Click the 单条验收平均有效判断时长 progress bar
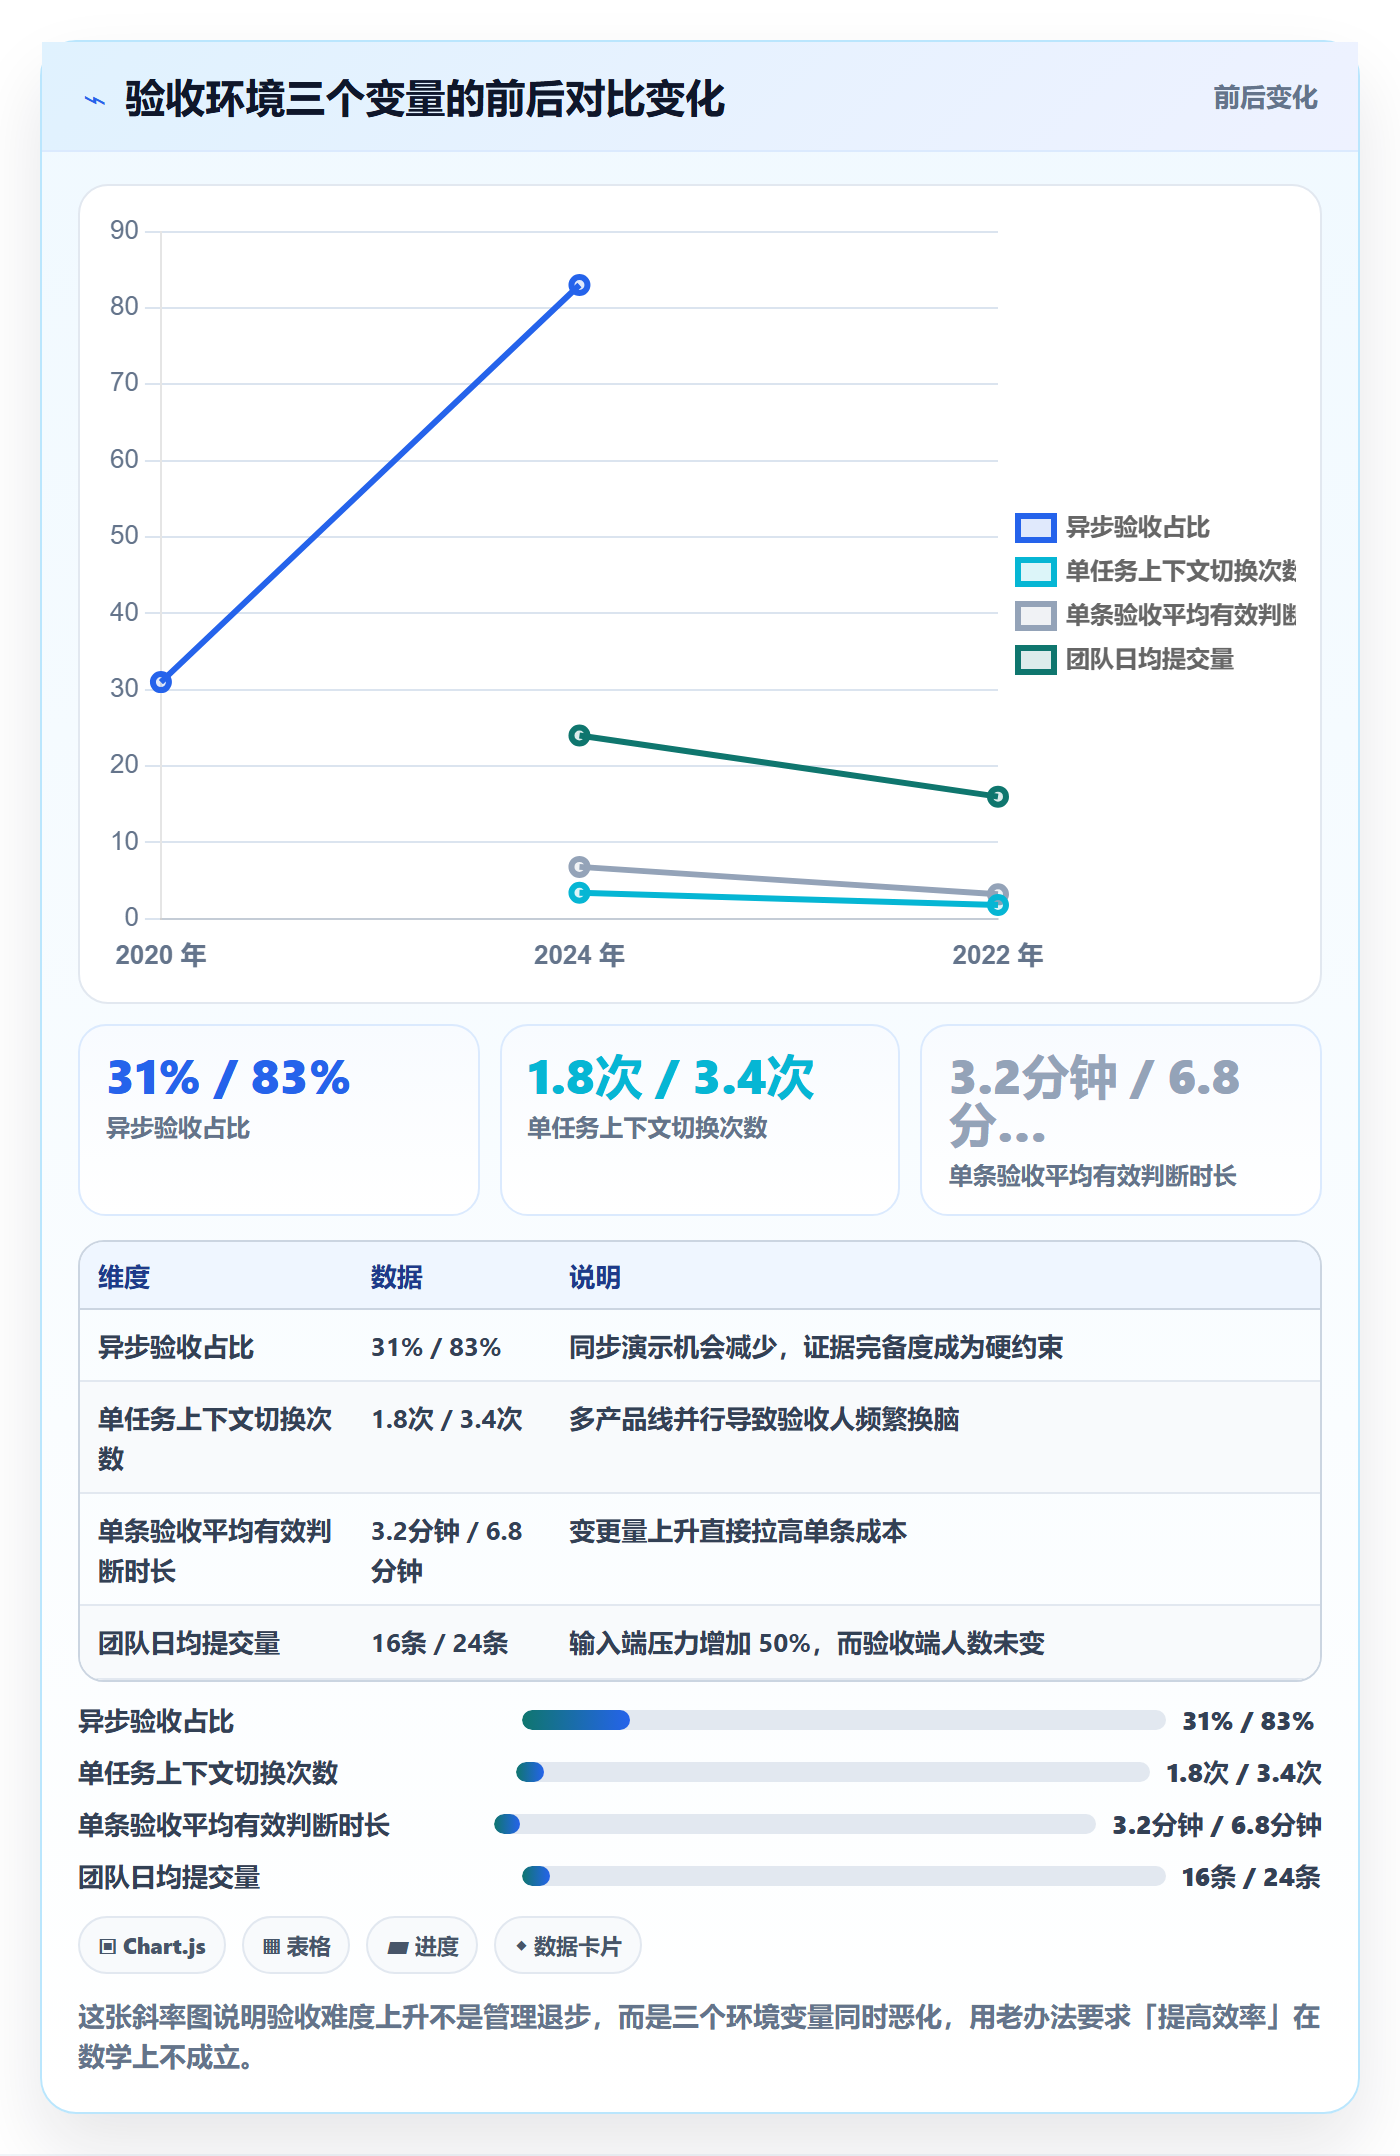1400x2156 pixels. point(795,1824)
